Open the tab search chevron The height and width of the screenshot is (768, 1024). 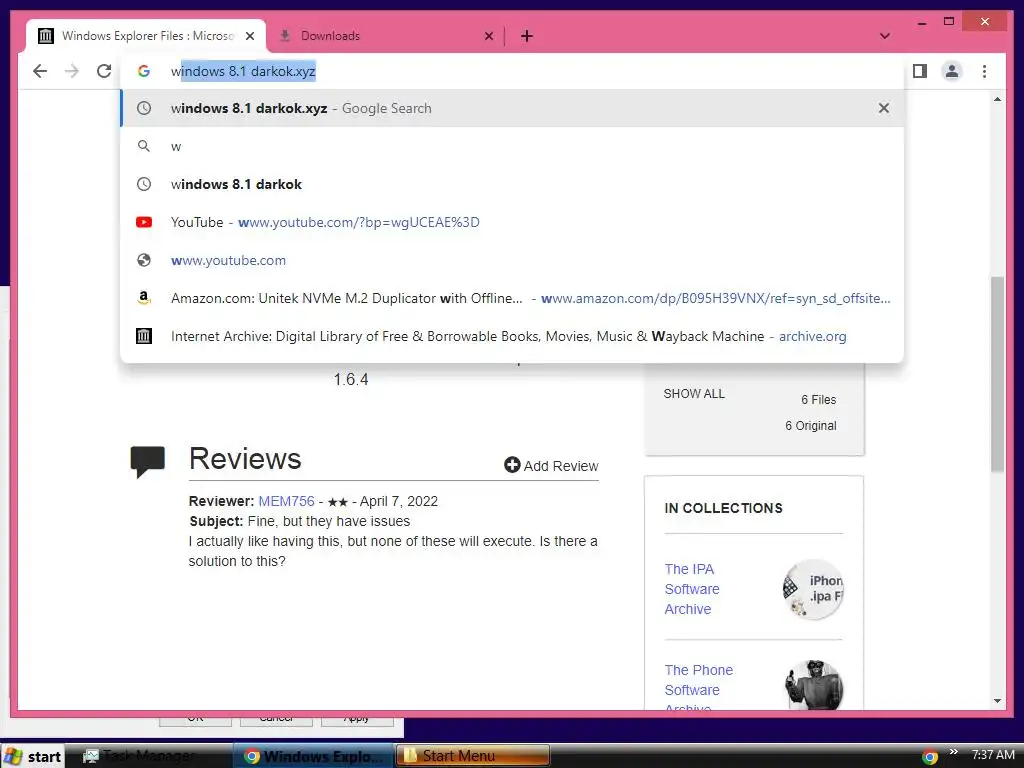[x=885, y=36]
